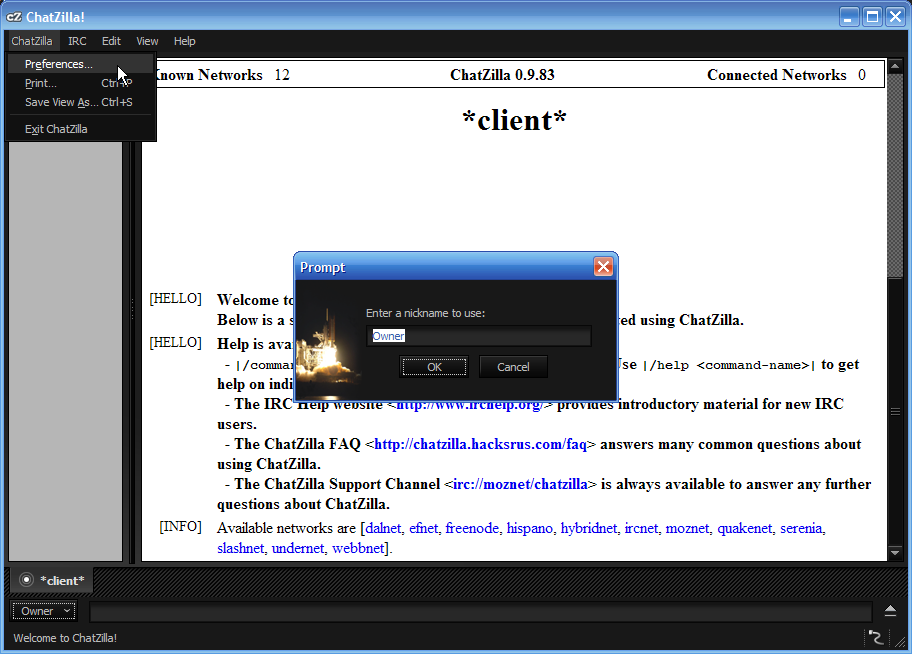Minimize the ChatZilla window

tap(849, 17)
